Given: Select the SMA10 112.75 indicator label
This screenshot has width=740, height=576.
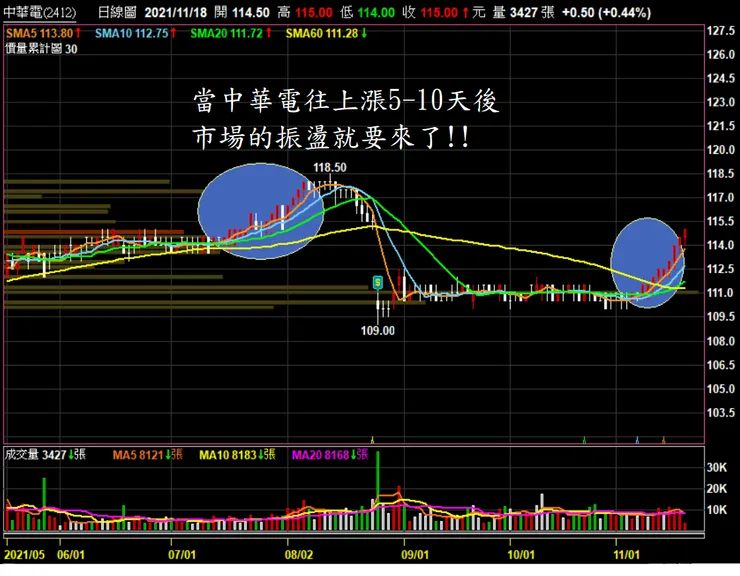Looking at the screenshot, I should [x=136, y=33].
